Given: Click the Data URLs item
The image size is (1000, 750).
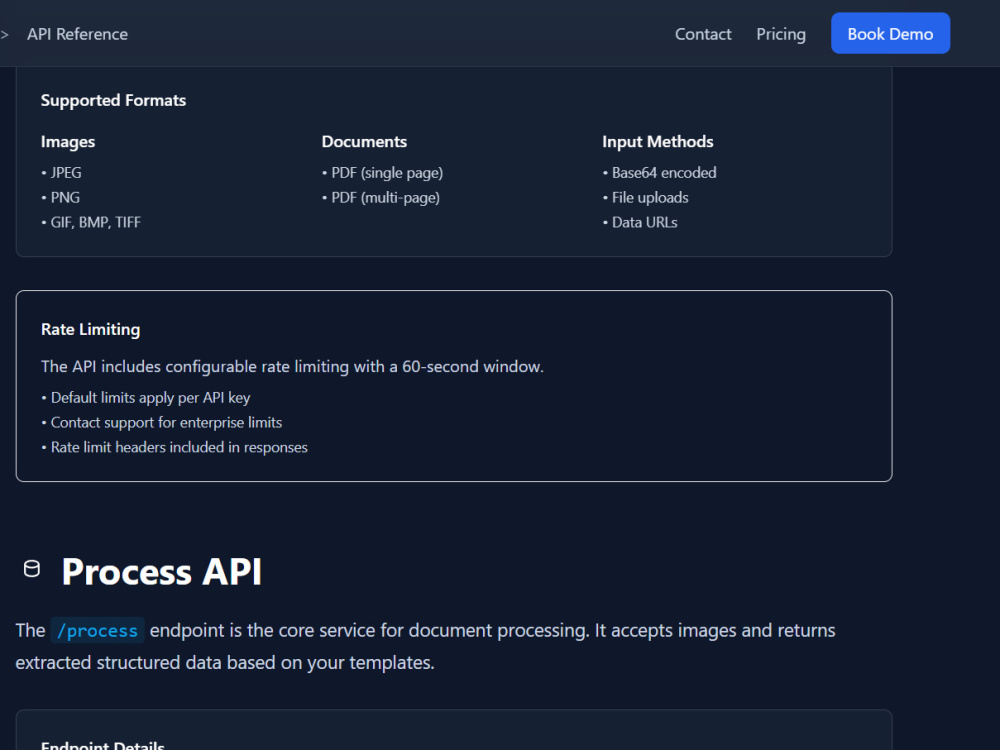Looking at the screenshot, I should point(640,223).
